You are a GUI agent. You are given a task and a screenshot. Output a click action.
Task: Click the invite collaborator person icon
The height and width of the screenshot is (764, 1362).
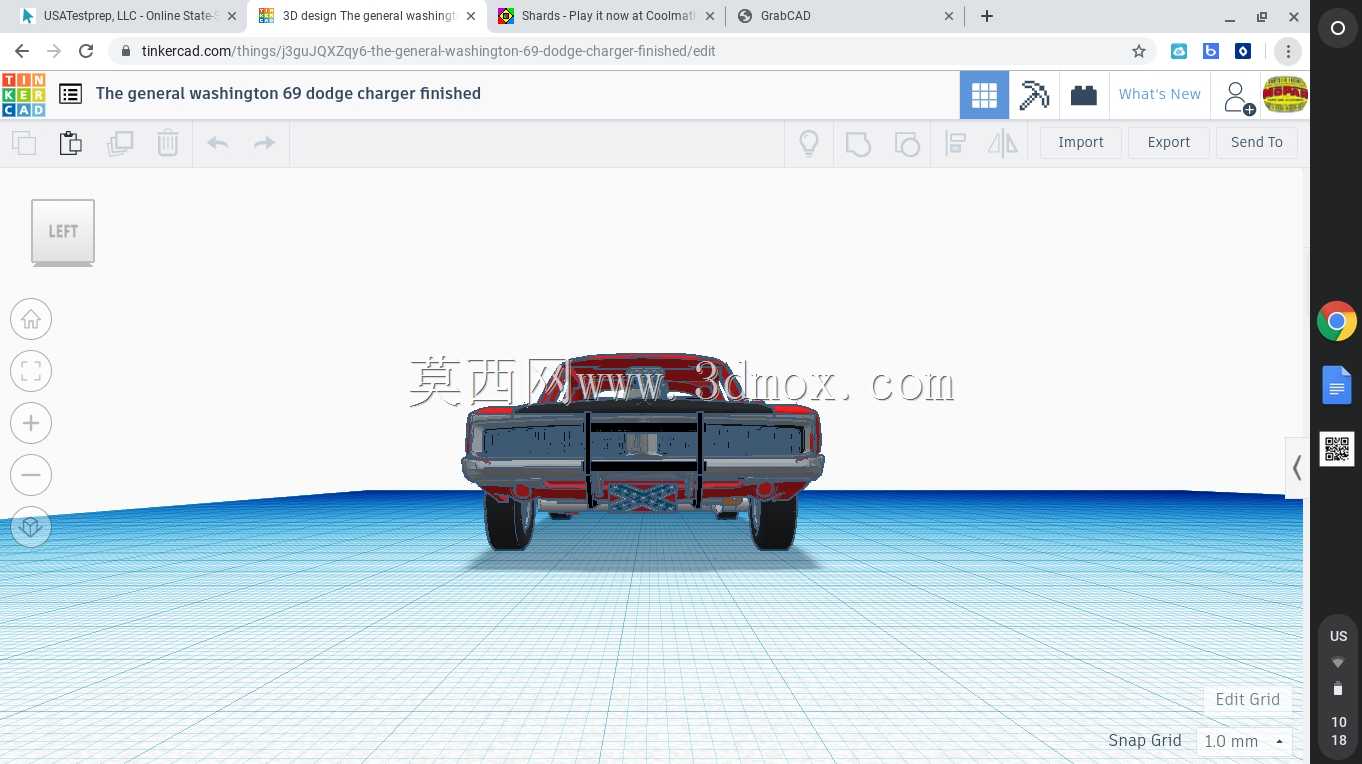pyautogui.click(x=1237, y=96)
